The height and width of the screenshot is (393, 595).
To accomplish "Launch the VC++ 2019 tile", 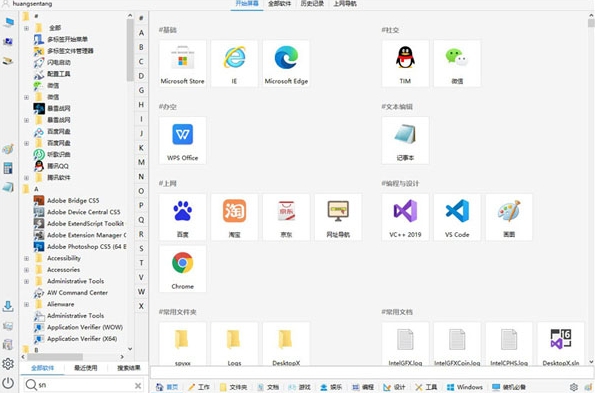I will click(x=405, y=217).
